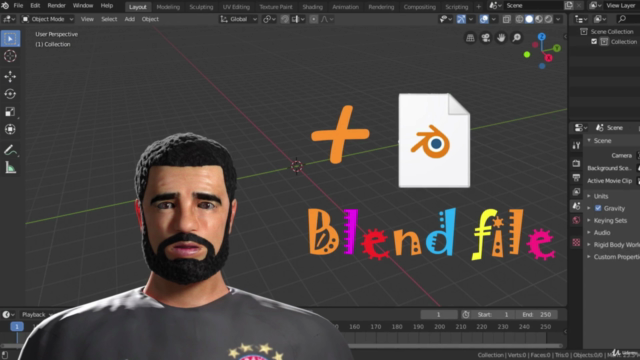Switch to solid shading mode
This screenshot has width=640, height=360.
click(x=529, y=19)
